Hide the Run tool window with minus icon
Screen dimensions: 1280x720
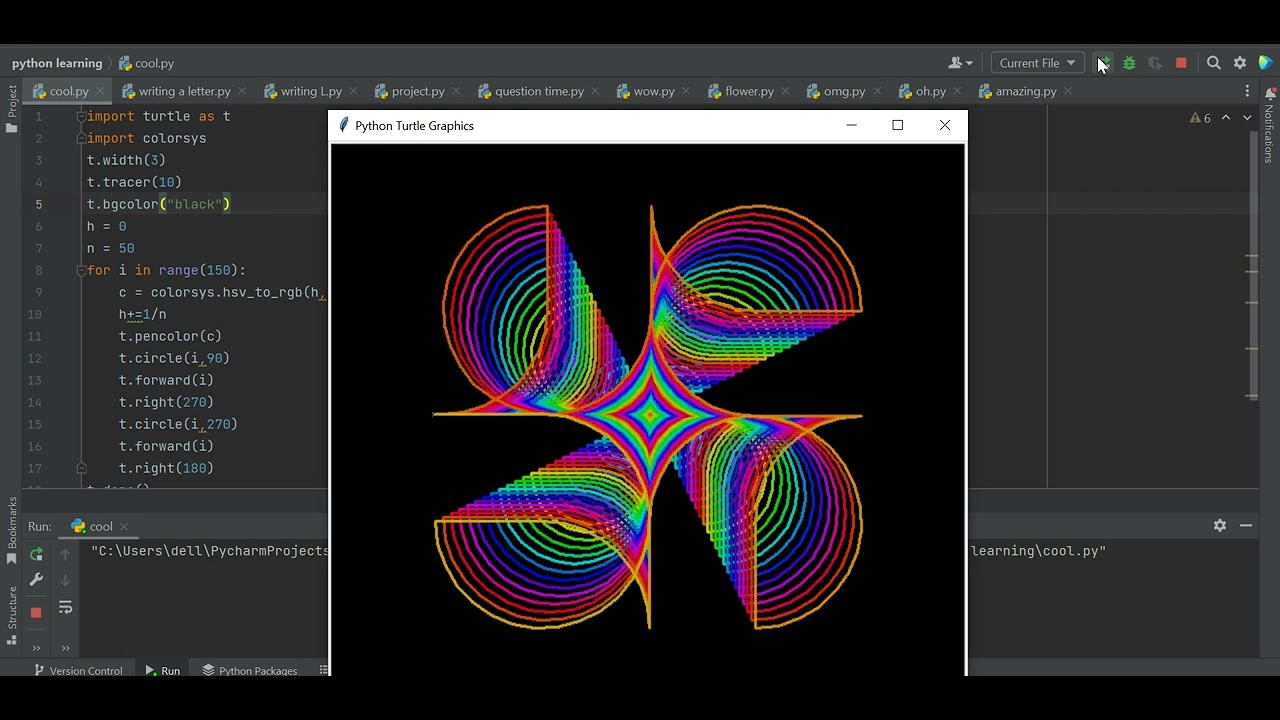(x=1246, y=525)
